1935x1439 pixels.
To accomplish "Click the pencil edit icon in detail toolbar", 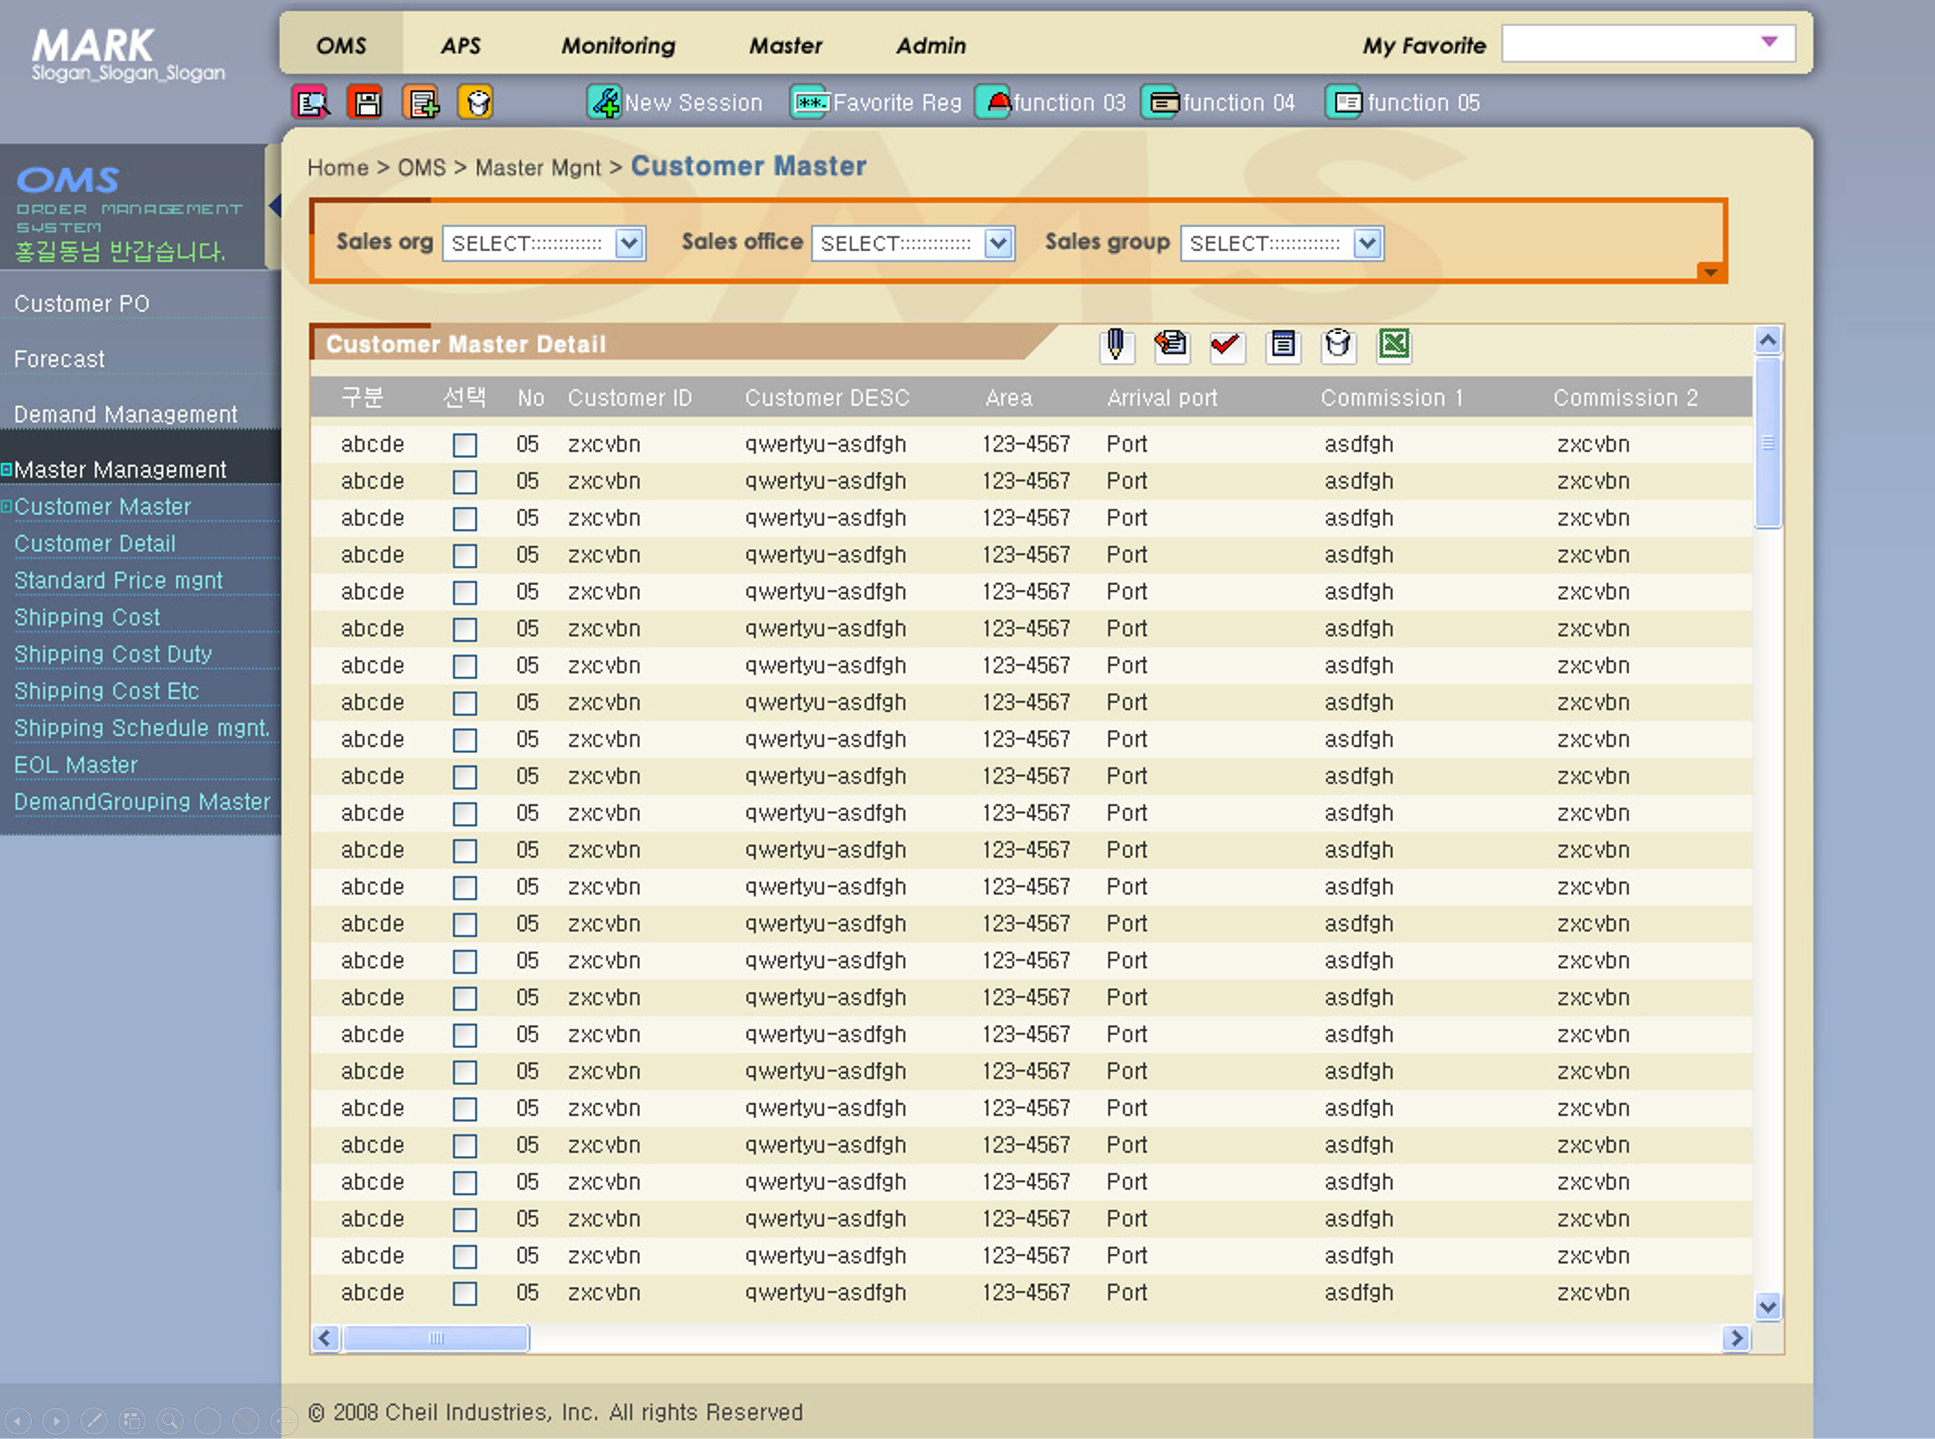I will click(1116, 346).
